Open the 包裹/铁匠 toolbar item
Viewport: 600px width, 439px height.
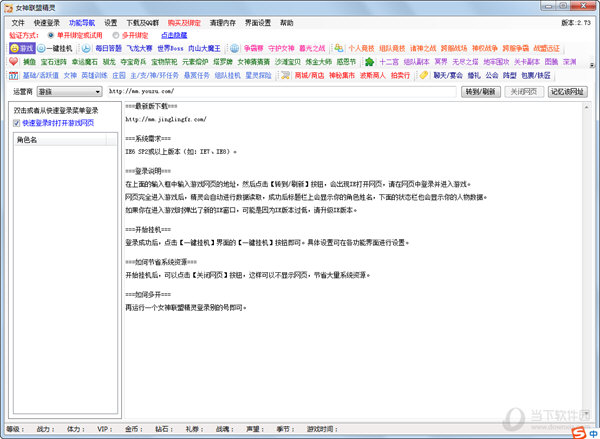point(536,76)
